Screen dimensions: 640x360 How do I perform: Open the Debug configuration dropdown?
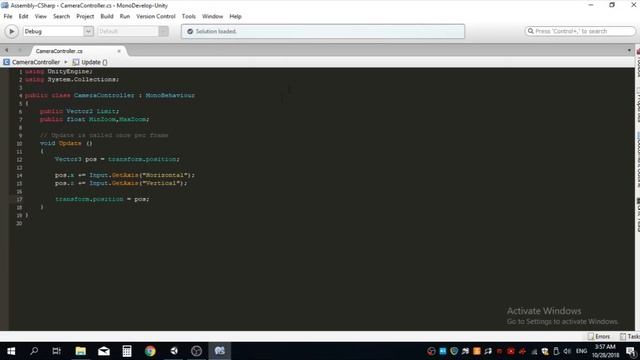[x=58, y=31]
